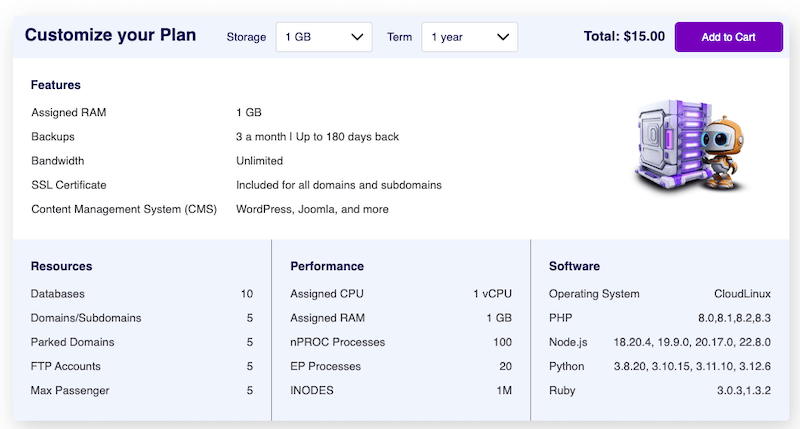Select the Backups feature row label
Viewport: 800px width, 429px height.
pos(53,137)
